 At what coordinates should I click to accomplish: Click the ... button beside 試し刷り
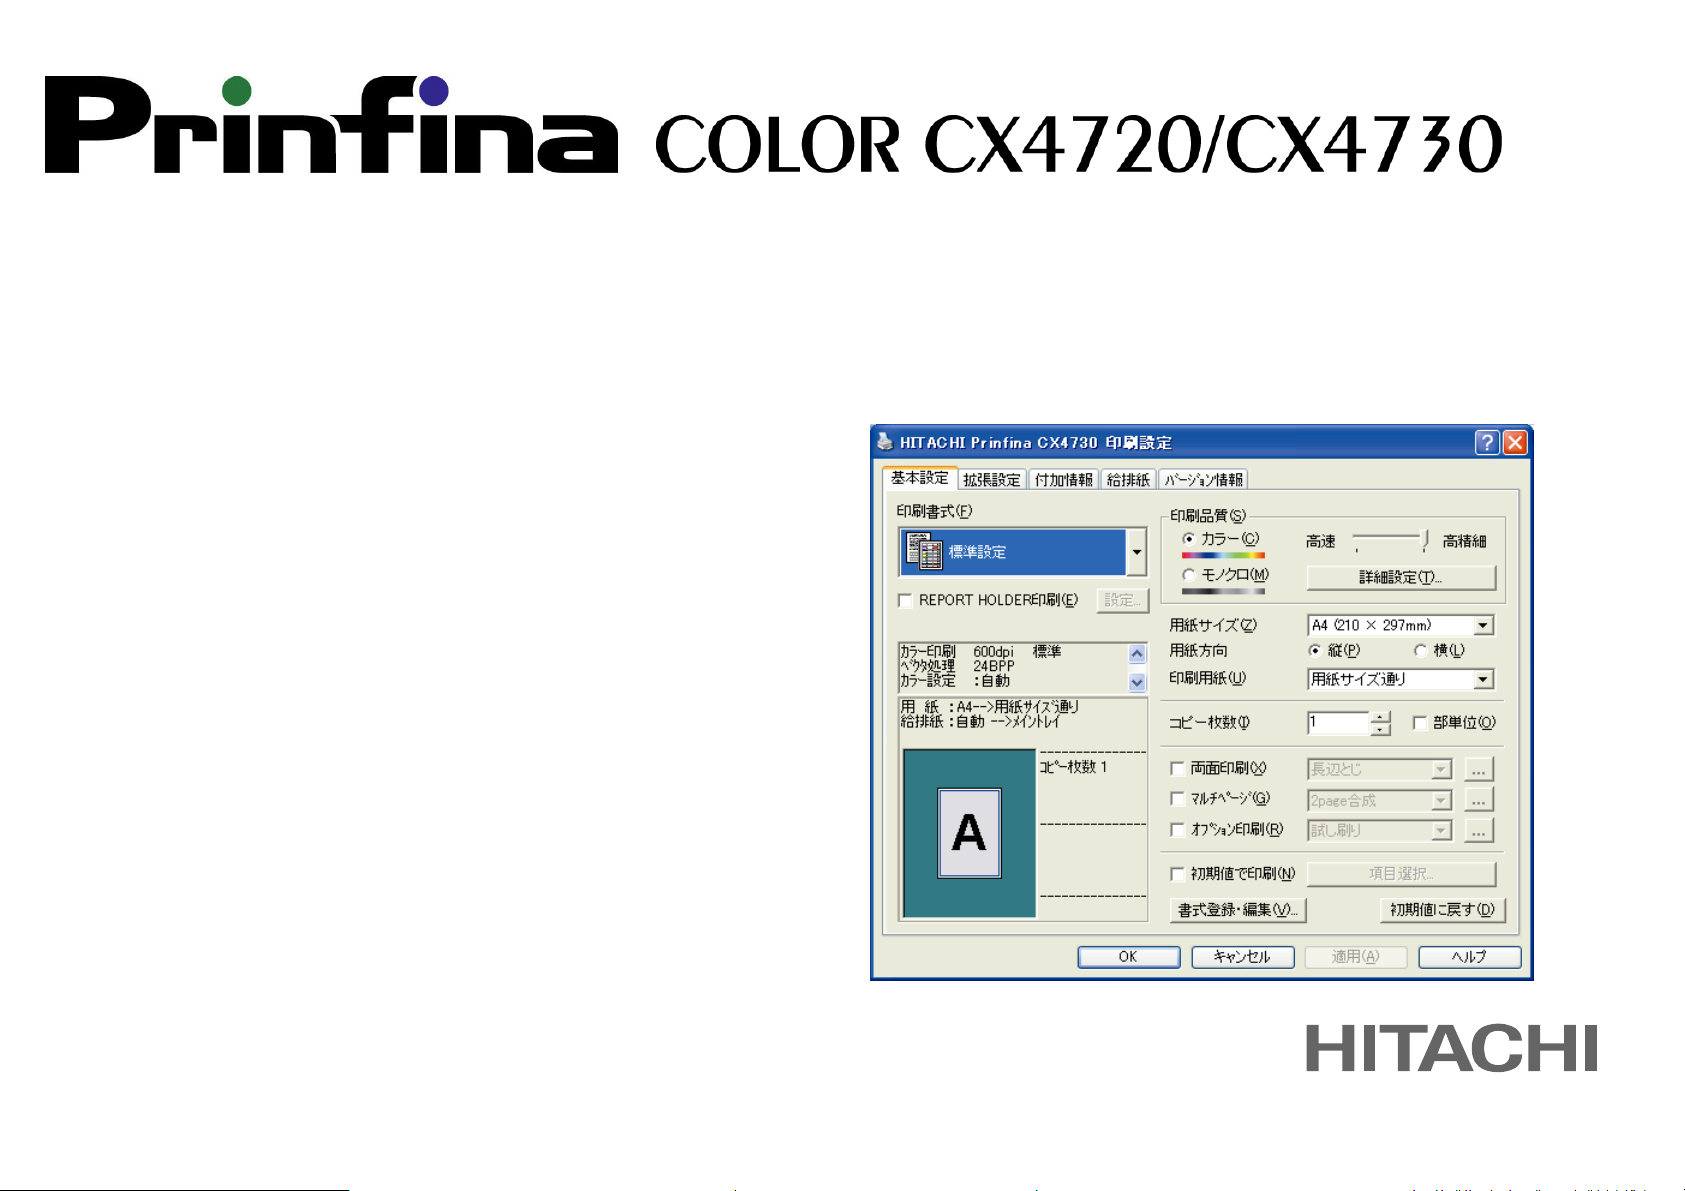[x=1479, y=830]
